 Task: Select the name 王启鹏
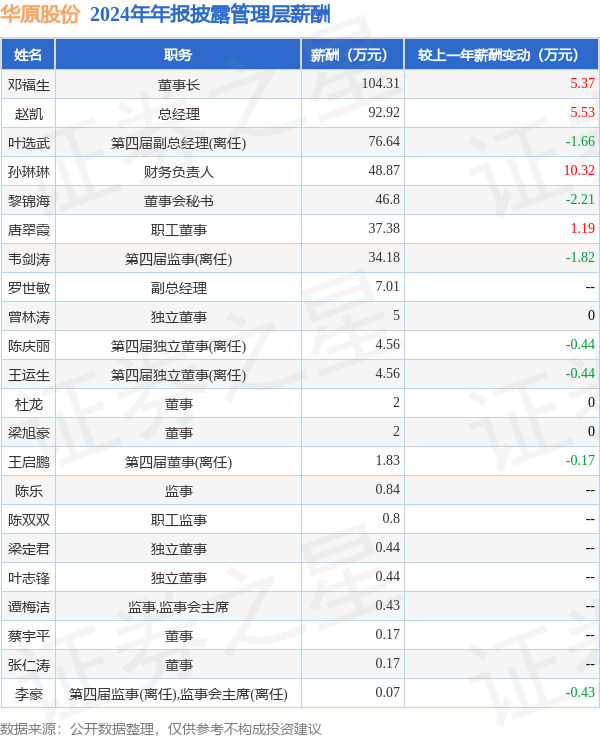(29, 462)
